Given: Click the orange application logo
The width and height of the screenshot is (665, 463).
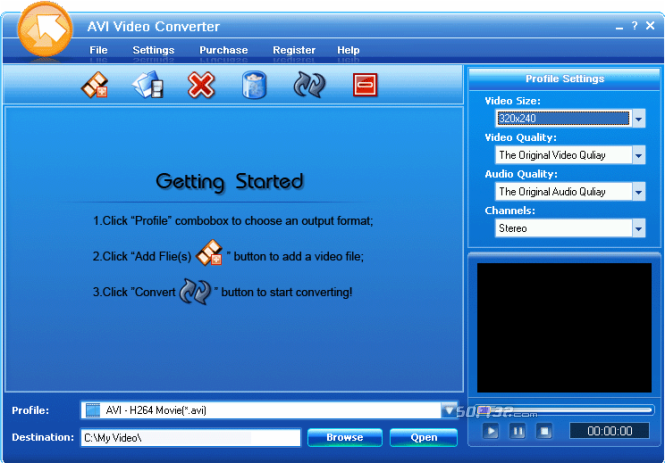Looking at the screenshot, I should point(45,29).
